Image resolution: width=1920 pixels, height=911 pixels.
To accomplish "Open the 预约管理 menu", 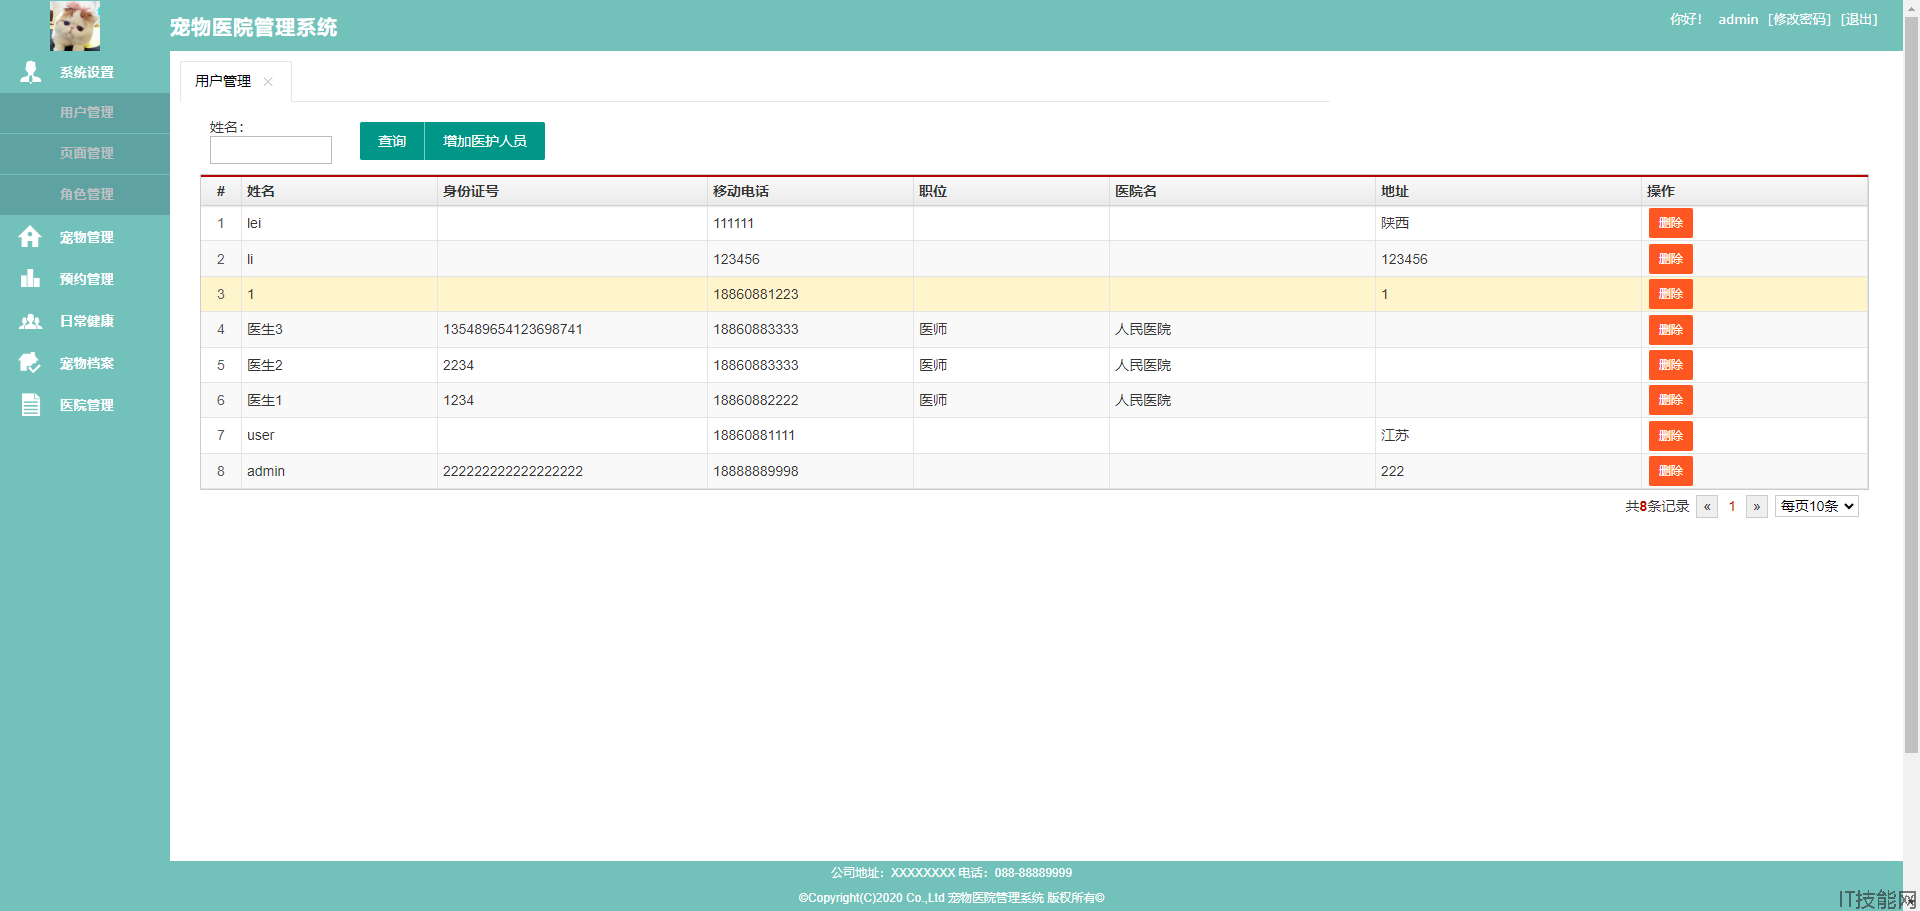I will (x=85, y=279).
